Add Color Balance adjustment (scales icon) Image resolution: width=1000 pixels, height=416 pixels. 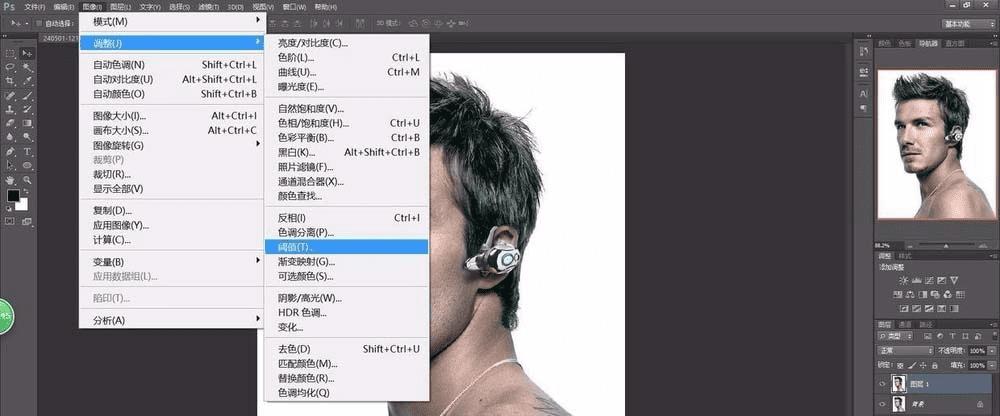tap(909, 294)
